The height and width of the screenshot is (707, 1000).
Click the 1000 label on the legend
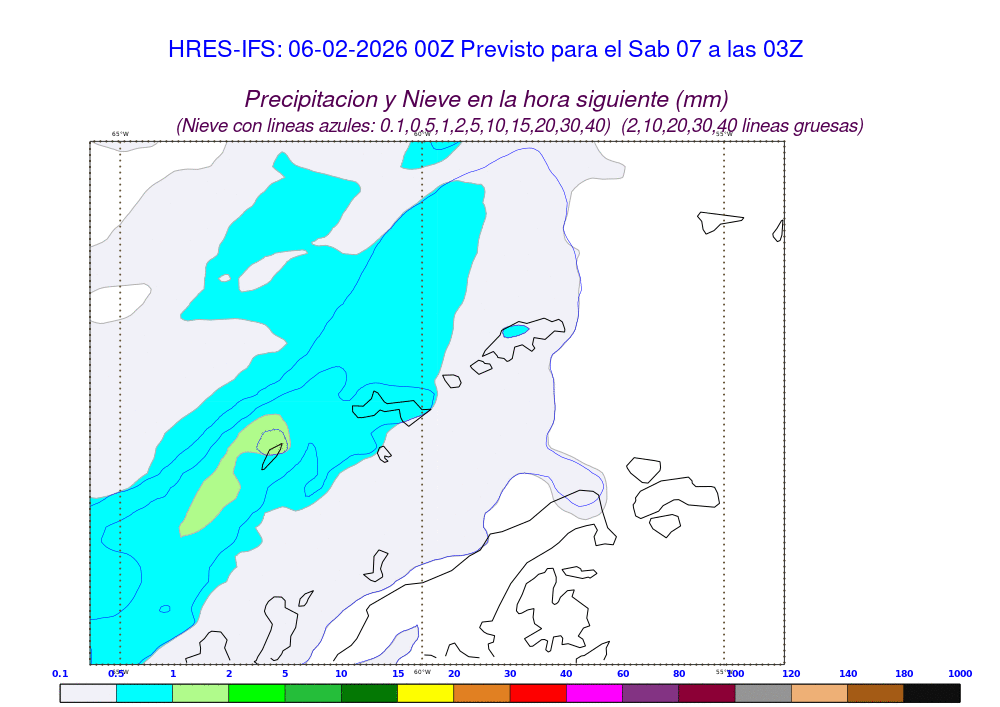tap(959, 674)
